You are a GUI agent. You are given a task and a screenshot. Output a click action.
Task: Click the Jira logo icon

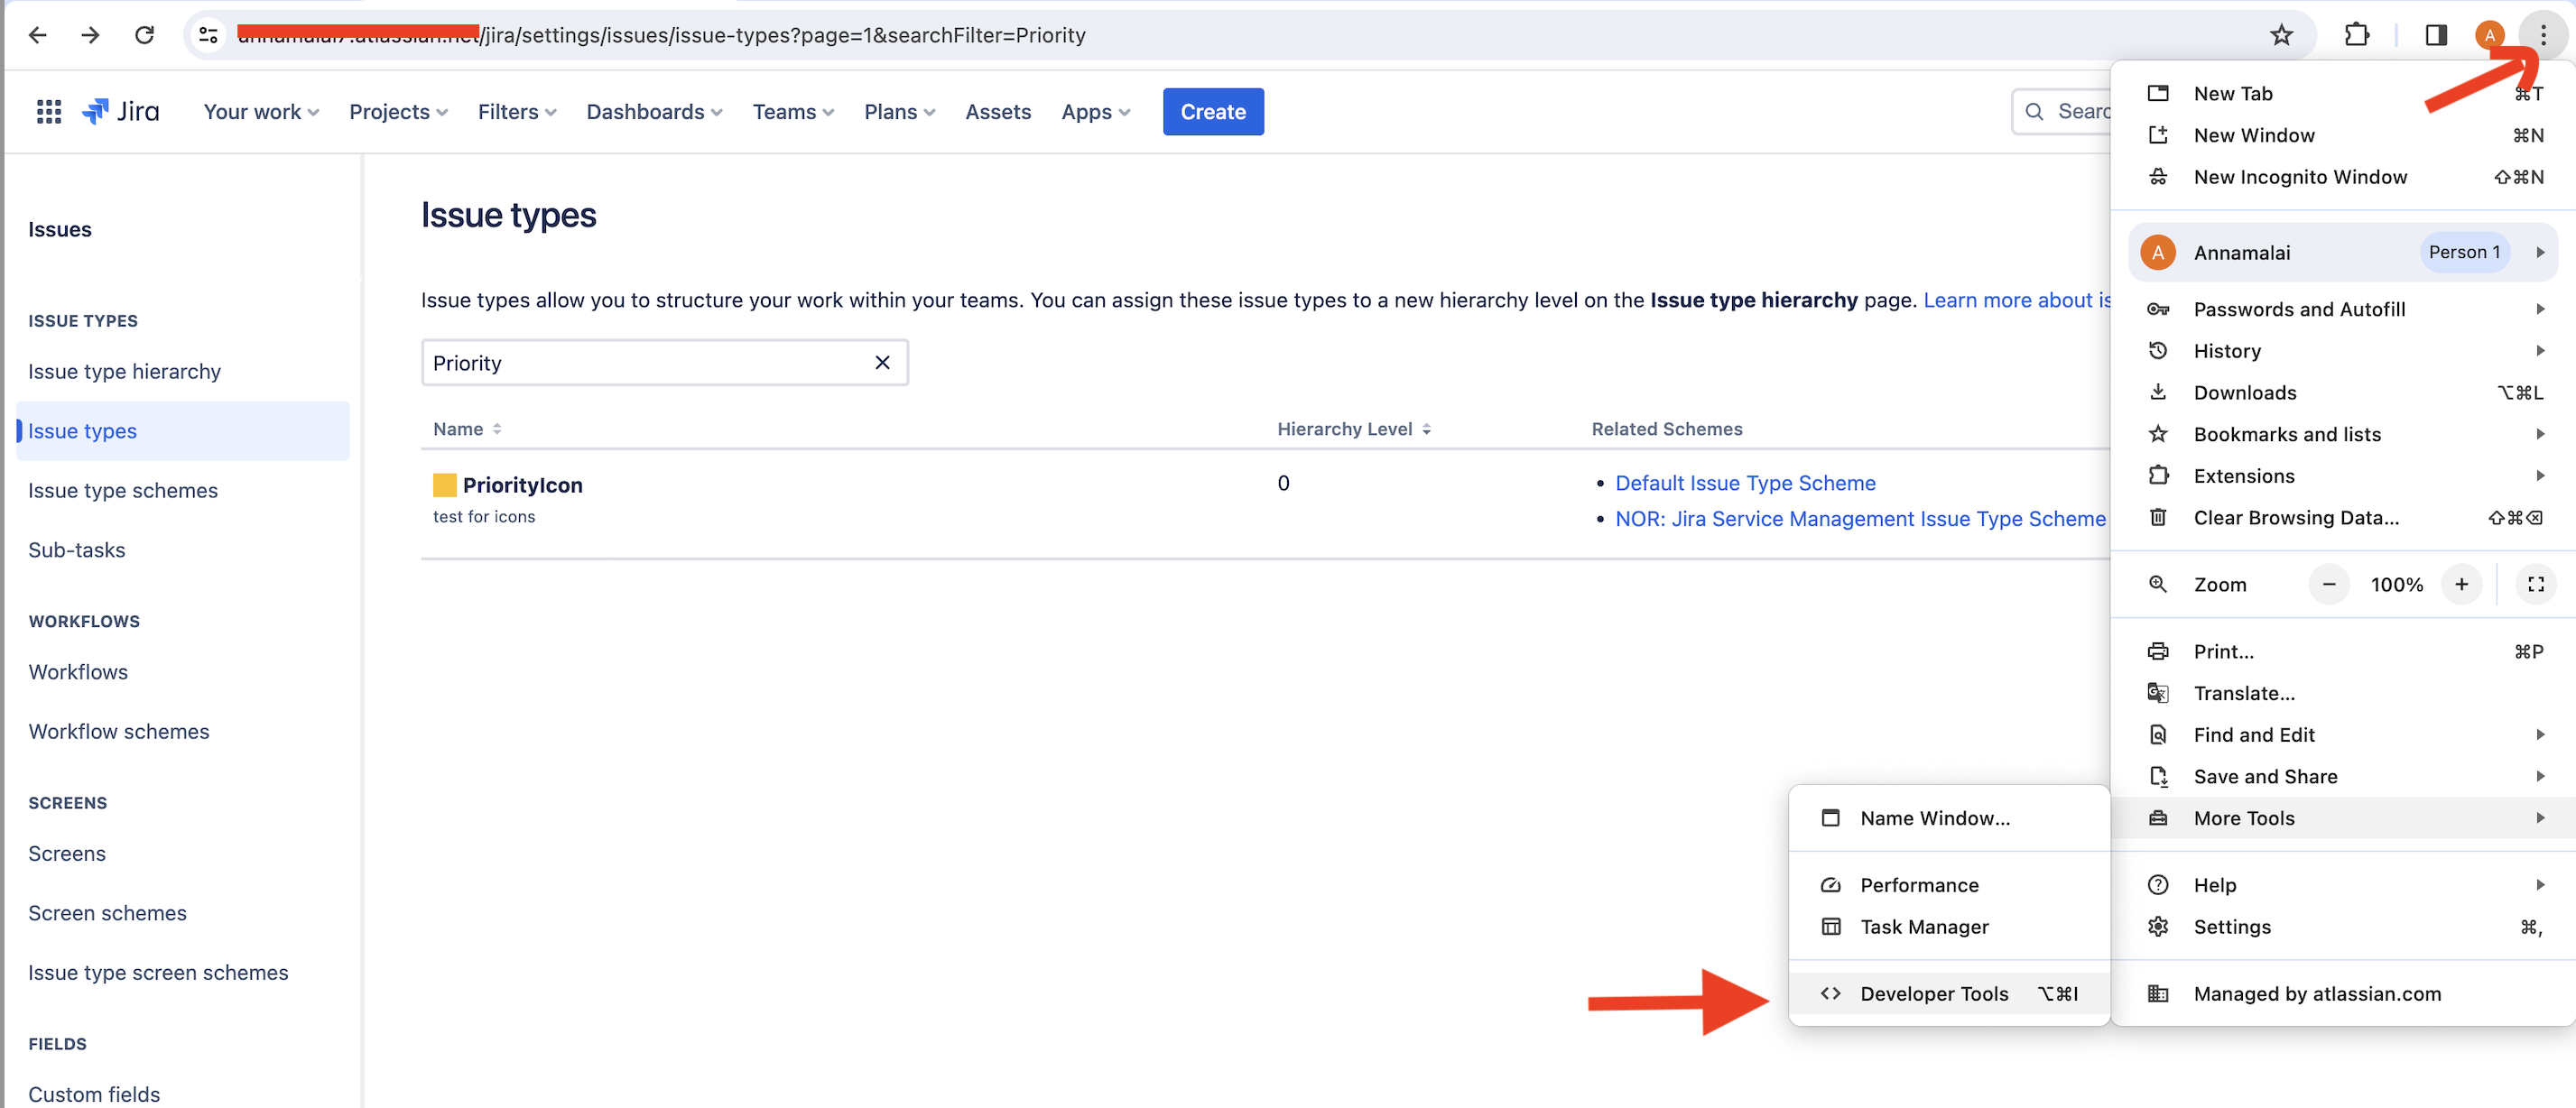click(x=96, y=112)
